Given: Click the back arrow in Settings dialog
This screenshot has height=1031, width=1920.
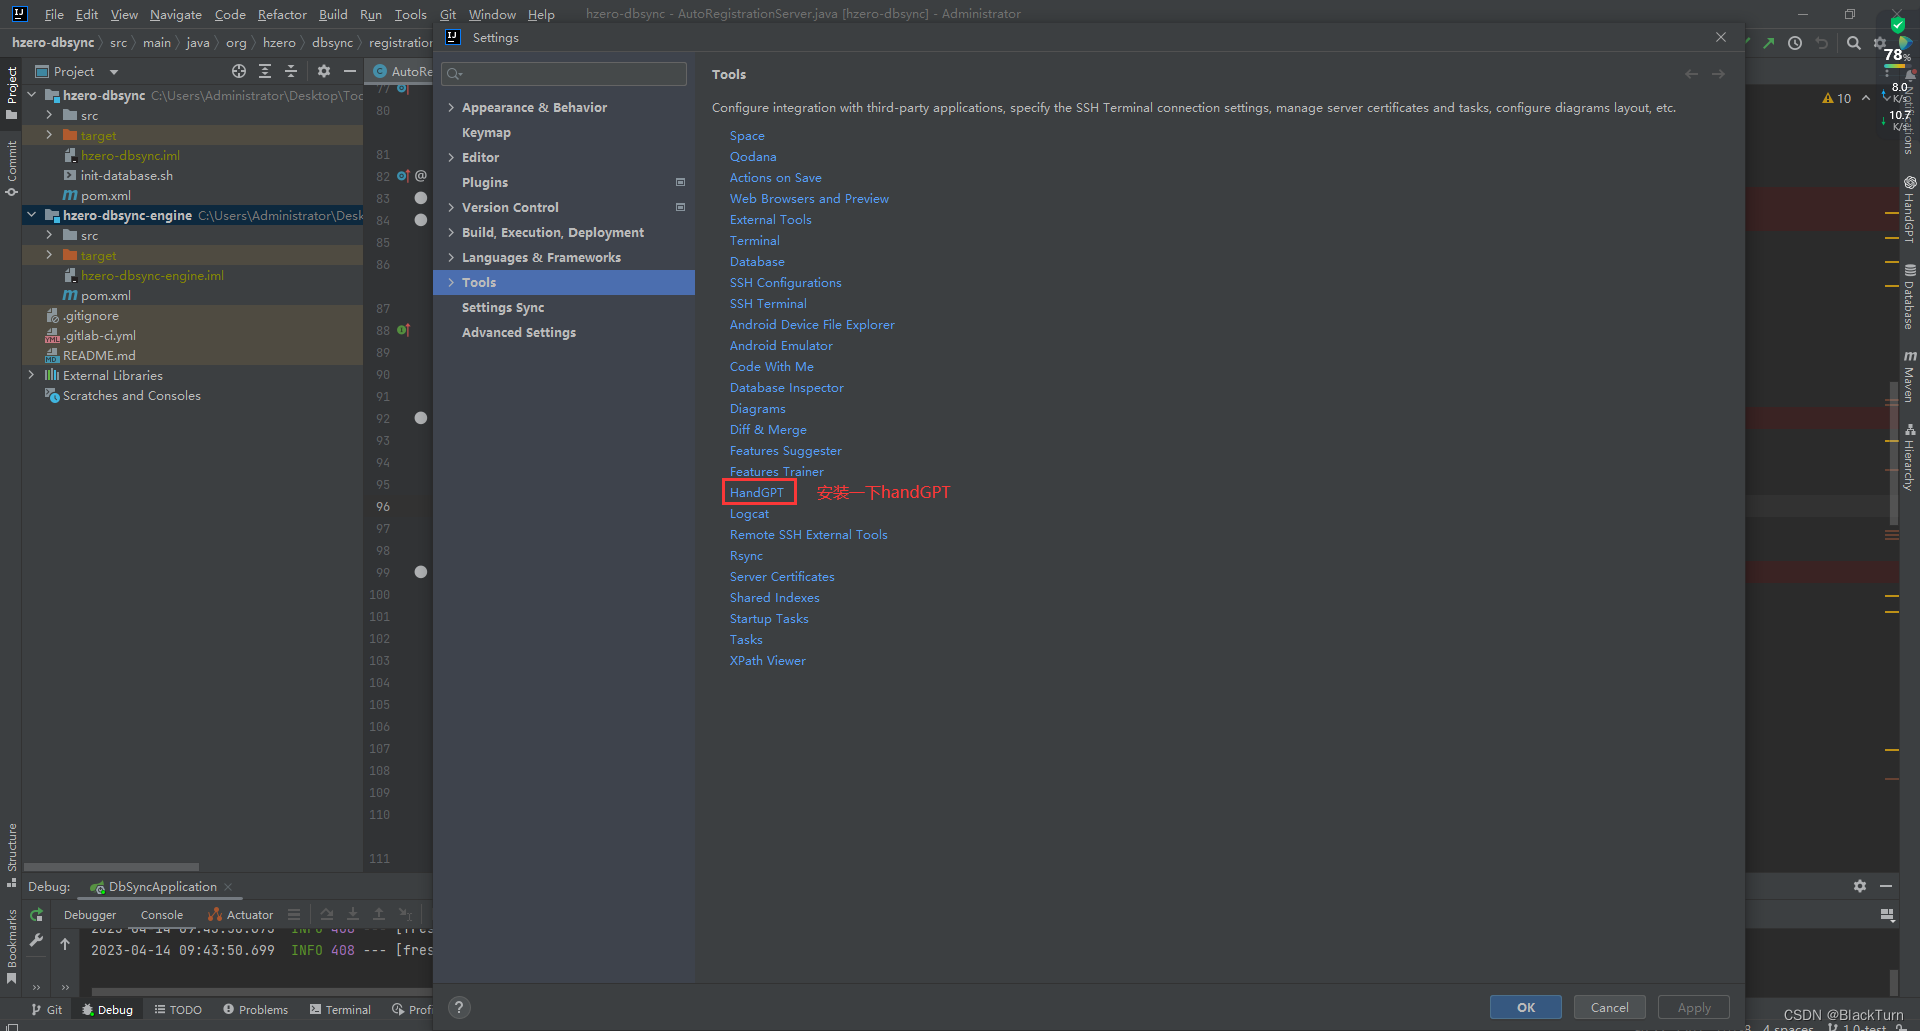Looking at the screenshot, I should click(x=1691, y=74).
